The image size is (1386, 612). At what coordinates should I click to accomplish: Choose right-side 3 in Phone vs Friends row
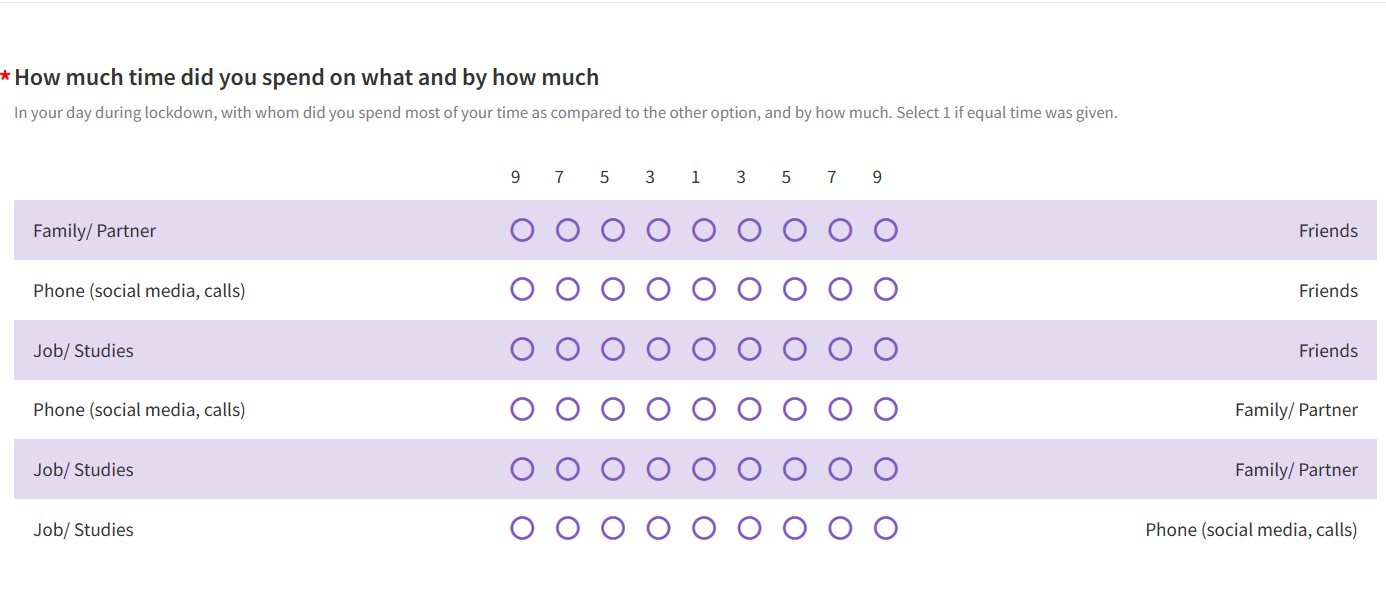(749, 290)
